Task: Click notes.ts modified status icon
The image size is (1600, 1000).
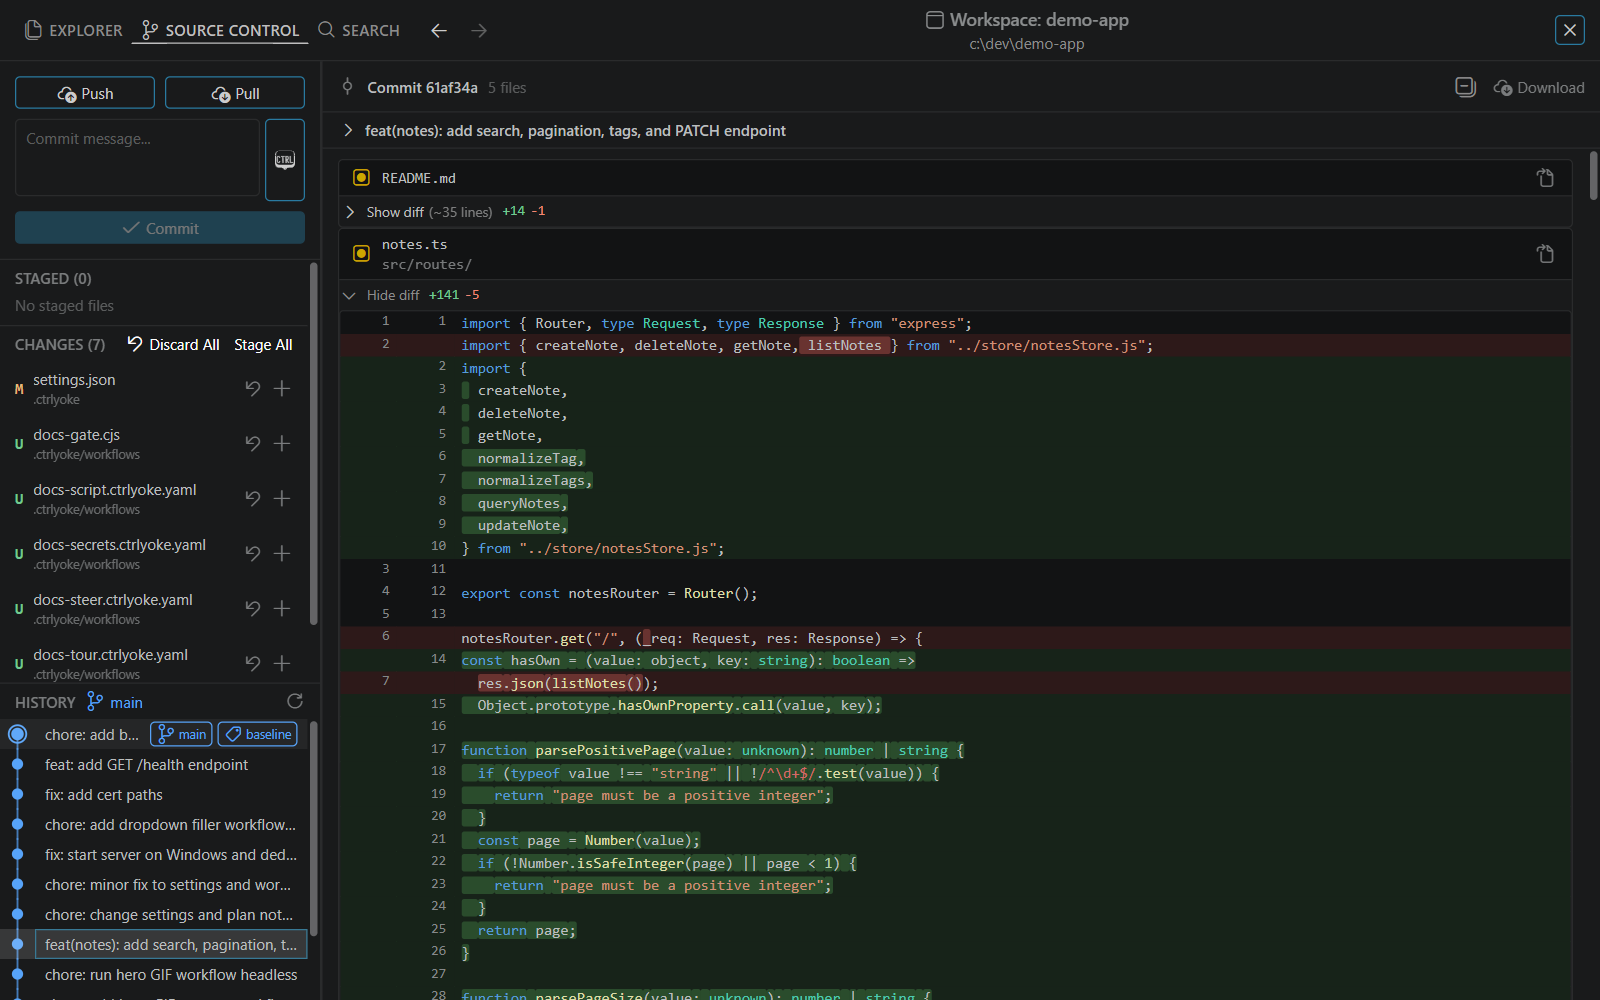Action: tap(362, 254)
